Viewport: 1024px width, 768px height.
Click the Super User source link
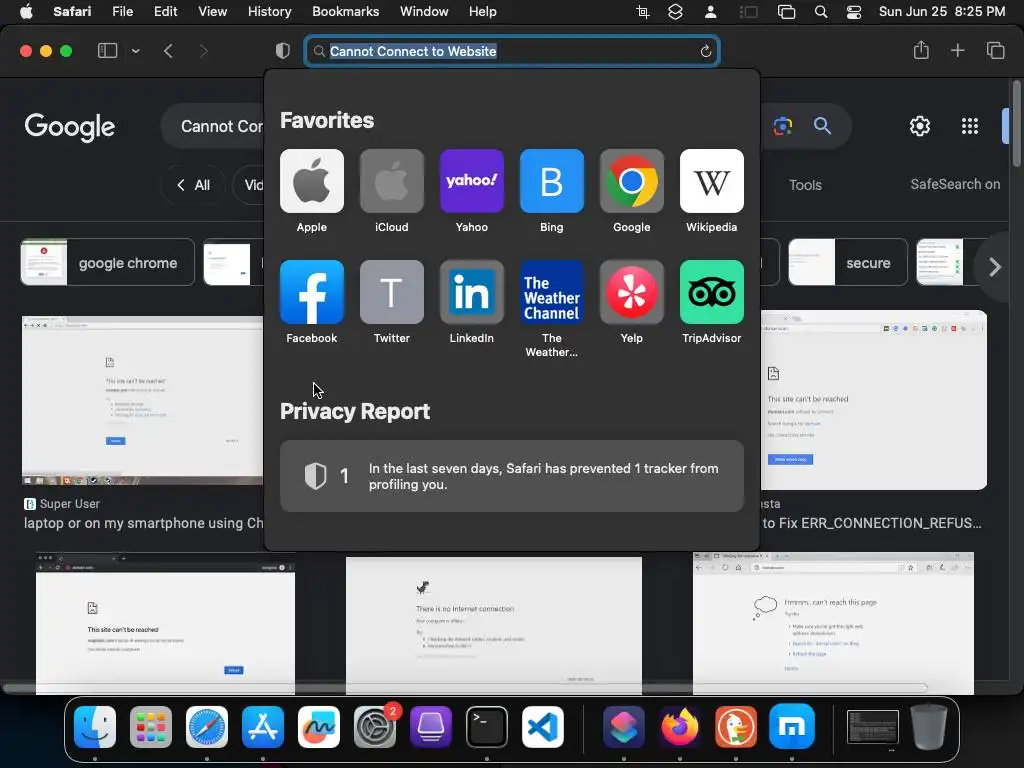(62, 504)
